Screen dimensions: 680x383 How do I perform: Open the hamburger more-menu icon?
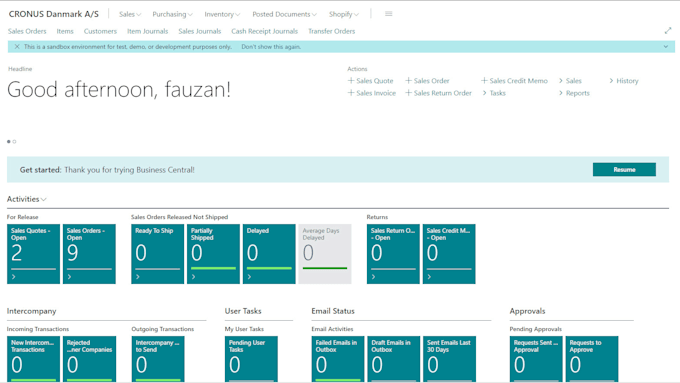click(x=389, y=14)
